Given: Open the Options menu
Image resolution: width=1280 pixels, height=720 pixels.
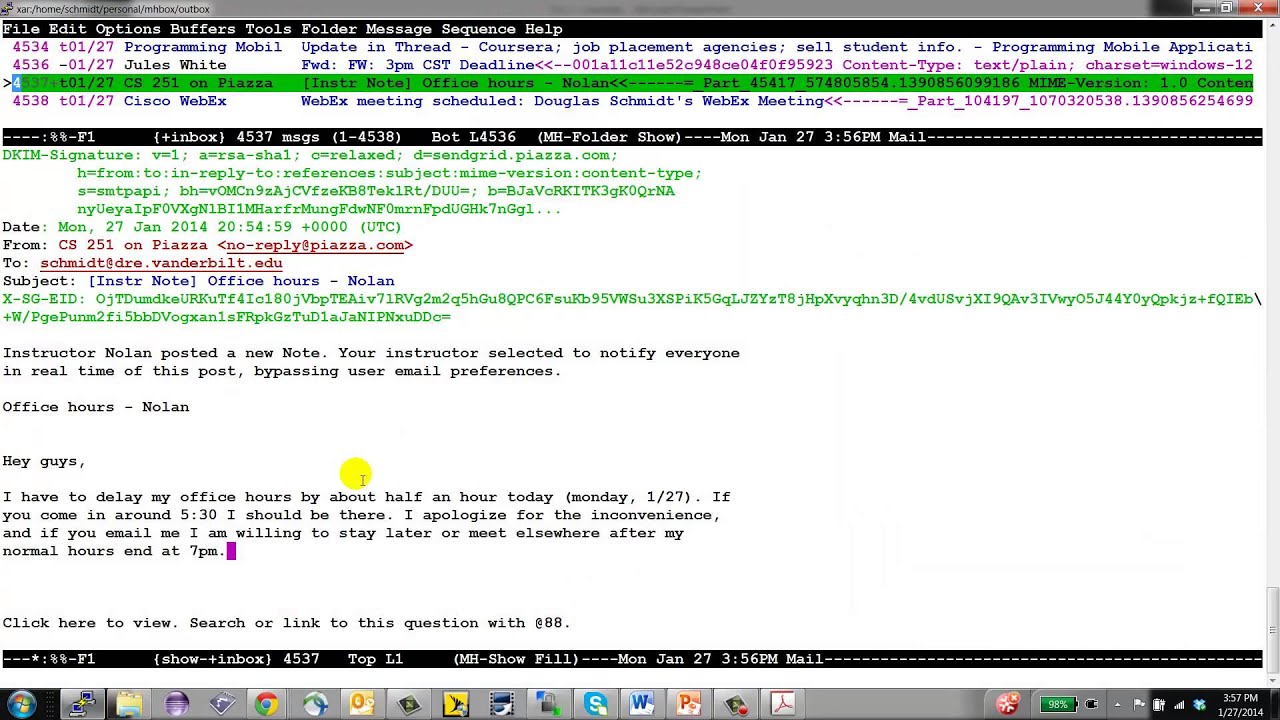Looking at the screenshot, I should (x=128, y=29).
